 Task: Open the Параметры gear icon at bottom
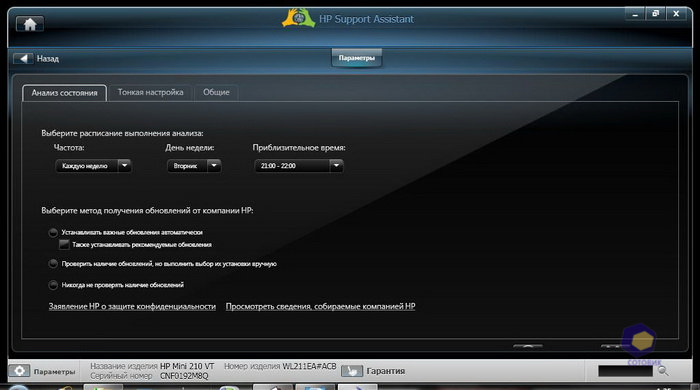pos(19,371)
